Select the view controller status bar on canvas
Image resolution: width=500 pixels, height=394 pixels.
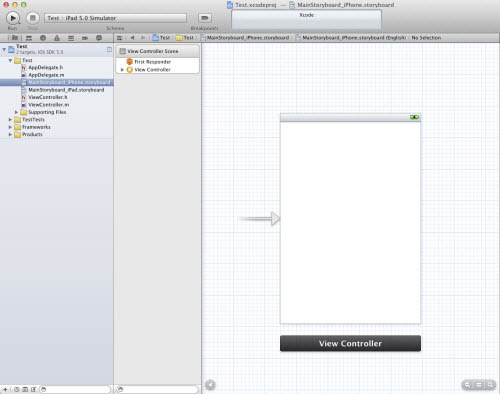350,117
